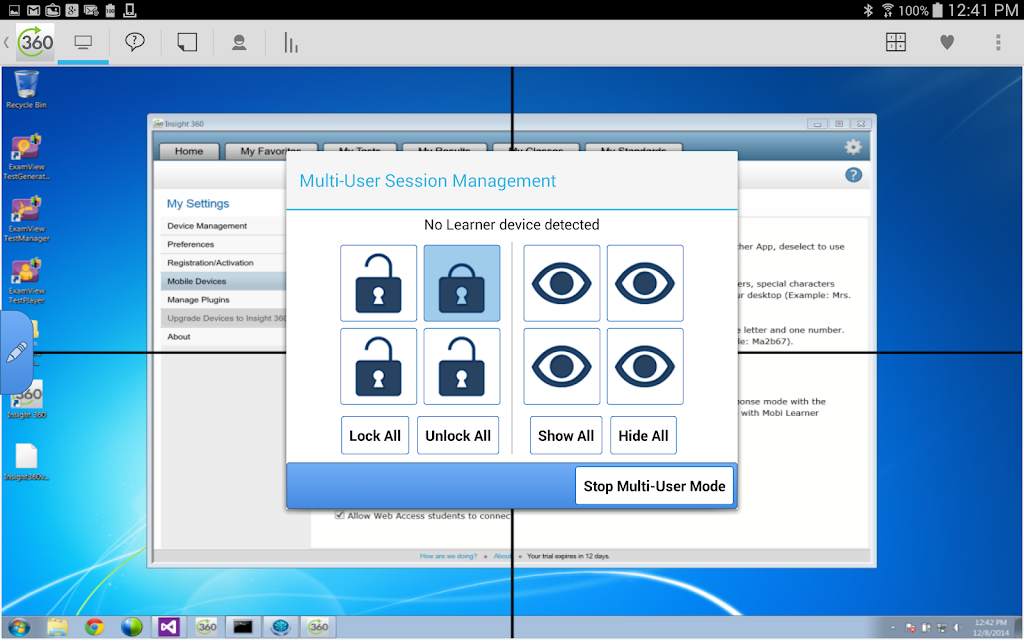Open Chrome from the Windows taskbar
The image size is (1024, 640).
click(x=95, y=627)
